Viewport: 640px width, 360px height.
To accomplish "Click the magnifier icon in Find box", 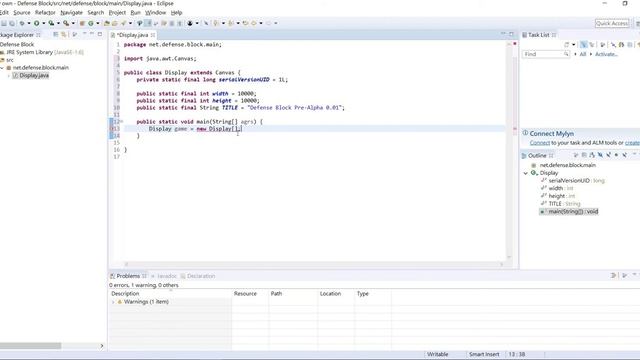I will (566, 54).
